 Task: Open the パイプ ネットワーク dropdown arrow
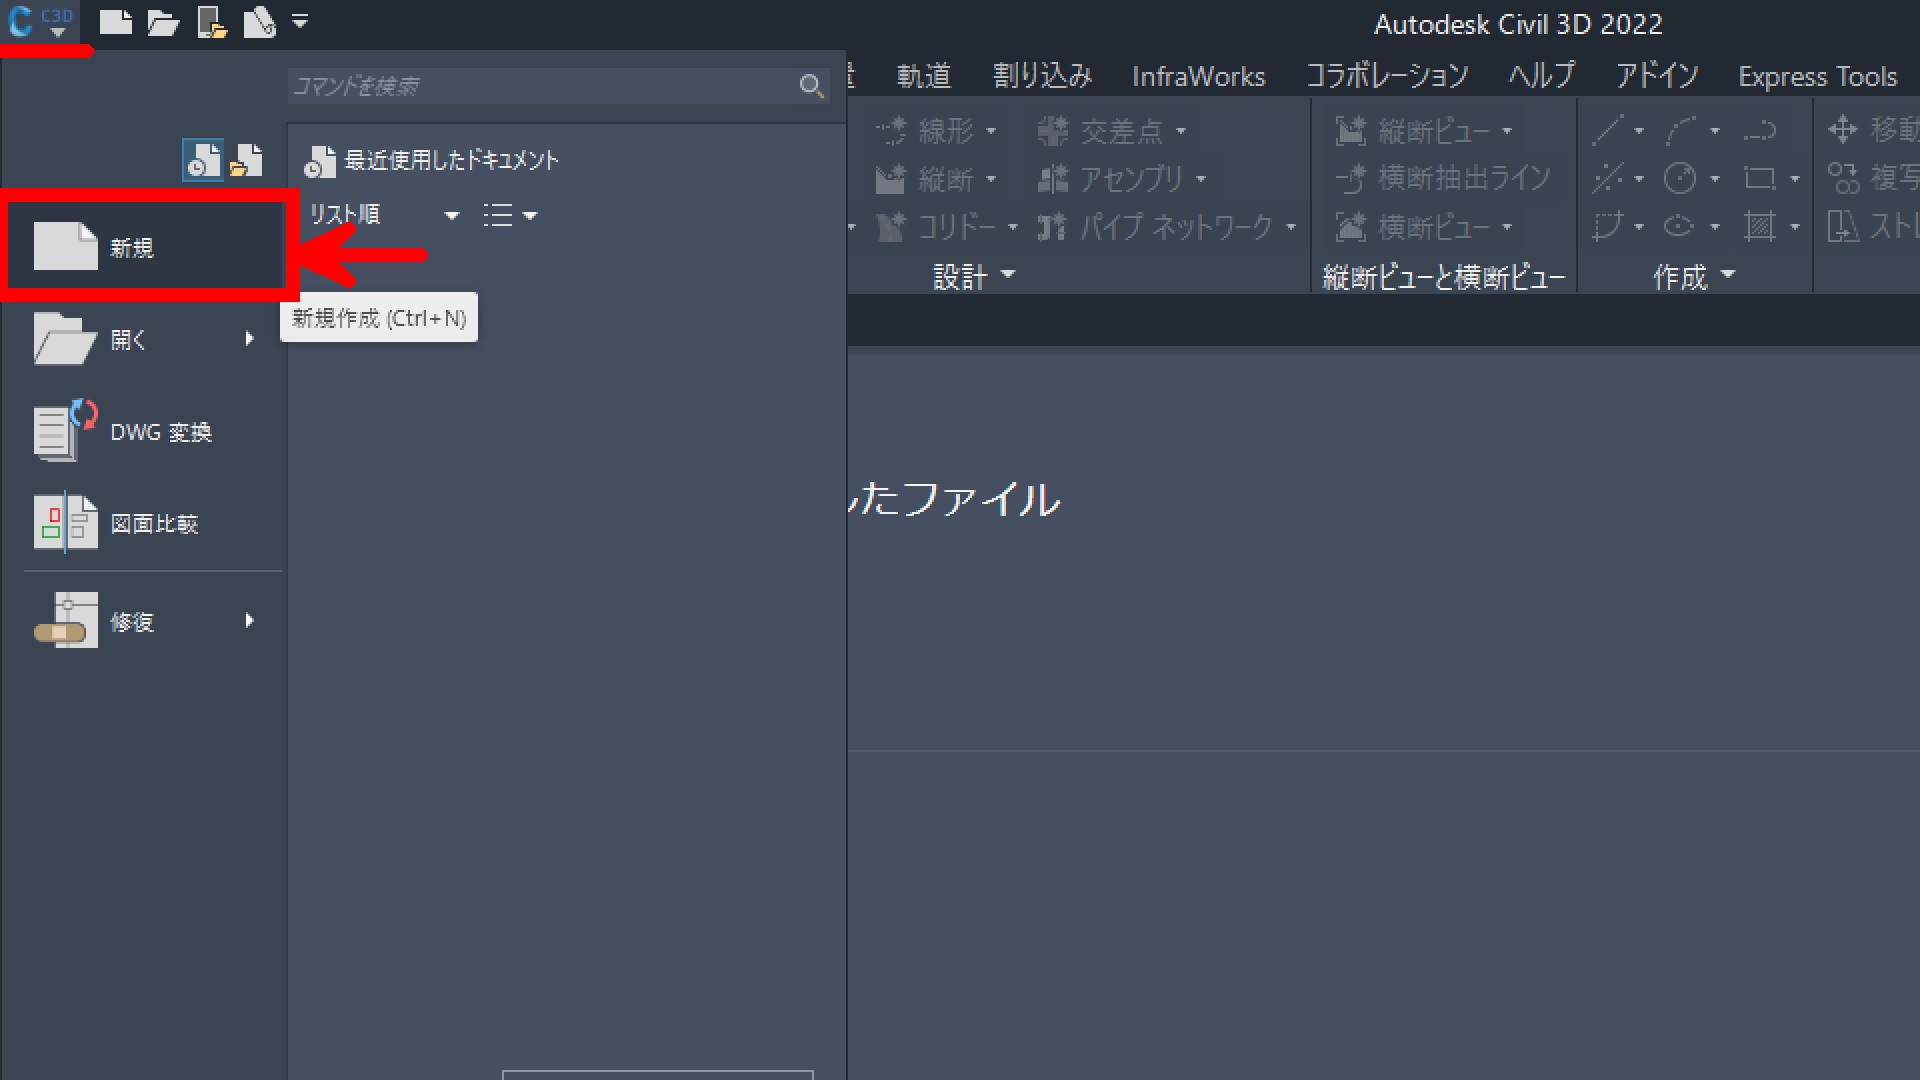coord(1290,228)
